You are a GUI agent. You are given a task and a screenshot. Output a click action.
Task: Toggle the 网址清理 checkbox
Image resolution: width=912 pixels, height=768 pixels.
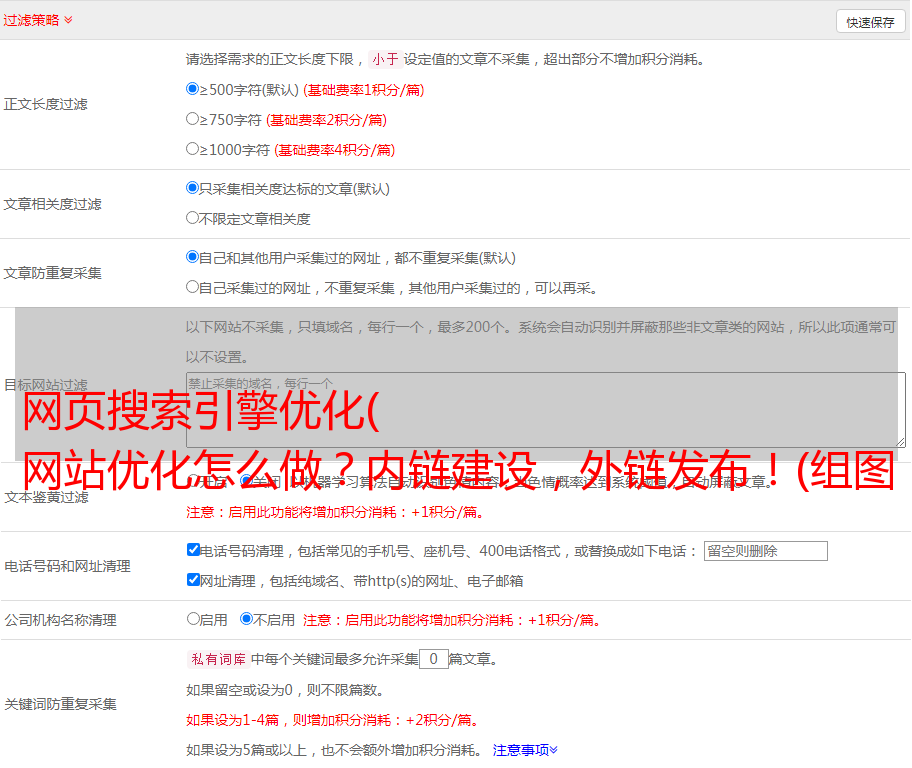(x=193, y=580)
